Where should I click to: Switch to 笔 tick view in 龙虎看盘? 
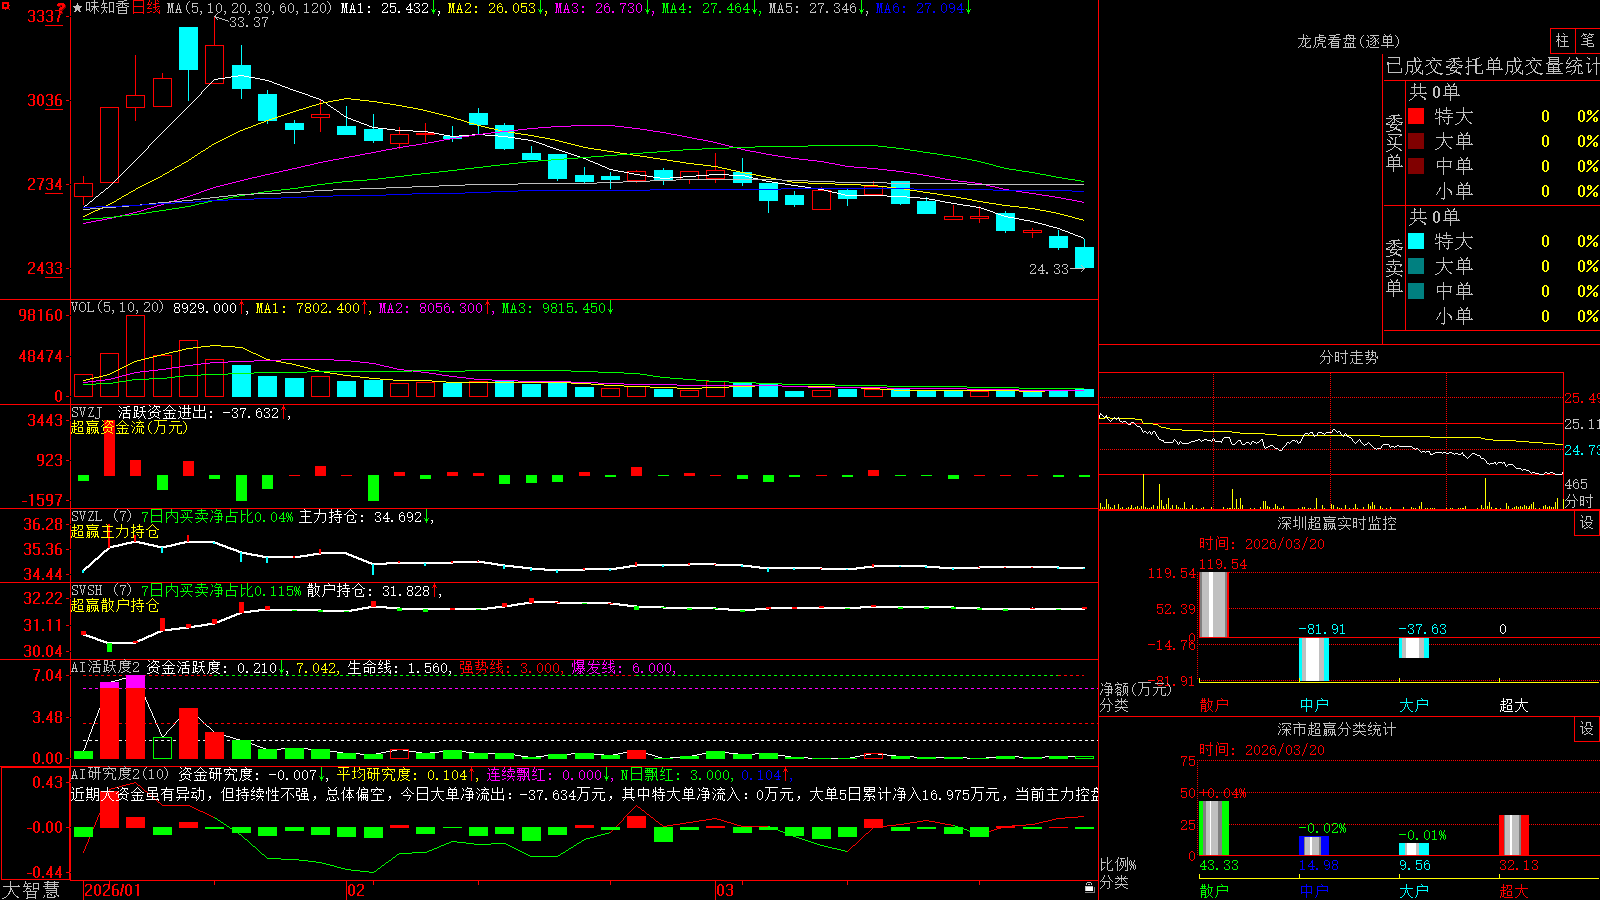point(1587,40)
